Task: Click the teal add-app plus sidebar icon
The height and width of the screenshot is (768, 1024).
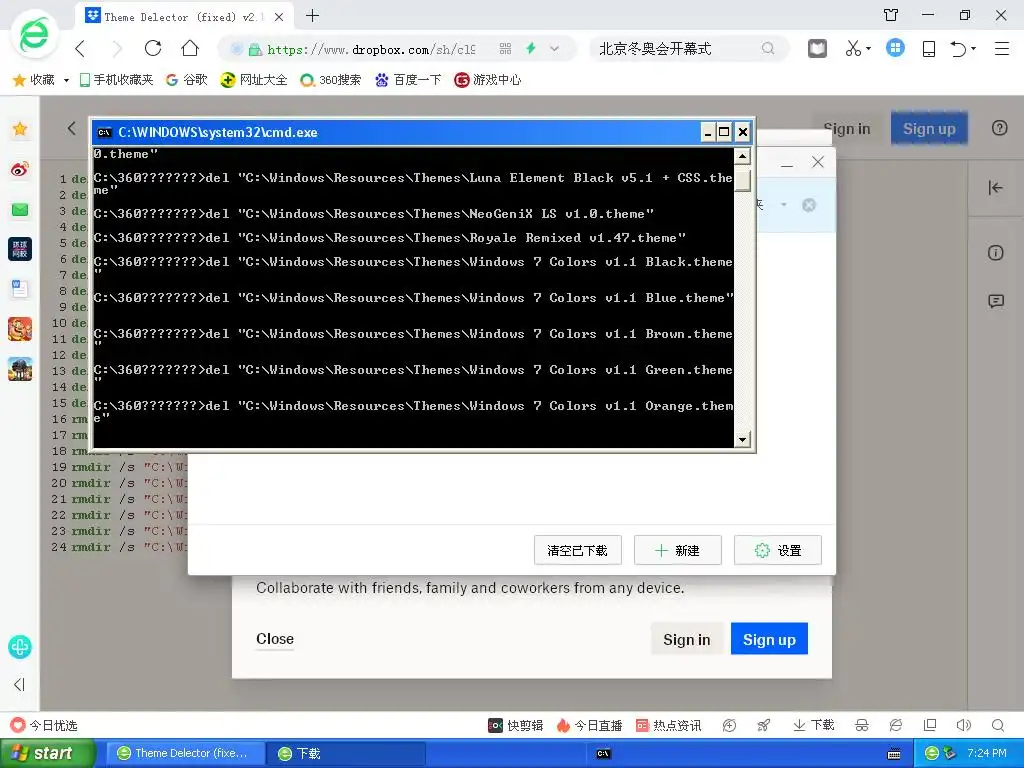Action: pos(20,647)
